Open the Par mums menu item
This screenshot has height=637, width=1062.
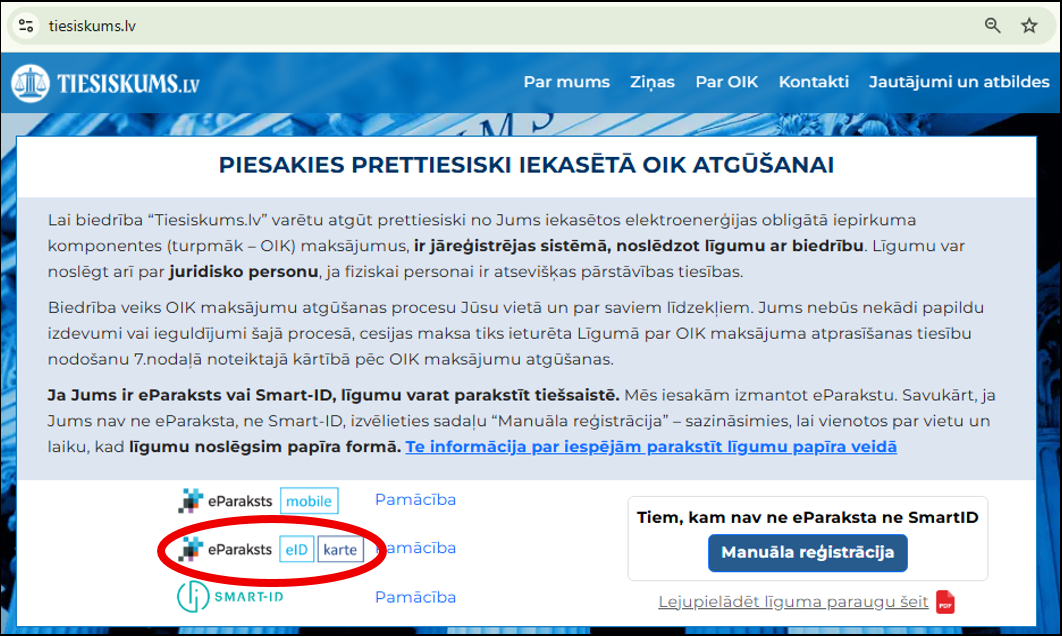(x=566, y=82)
